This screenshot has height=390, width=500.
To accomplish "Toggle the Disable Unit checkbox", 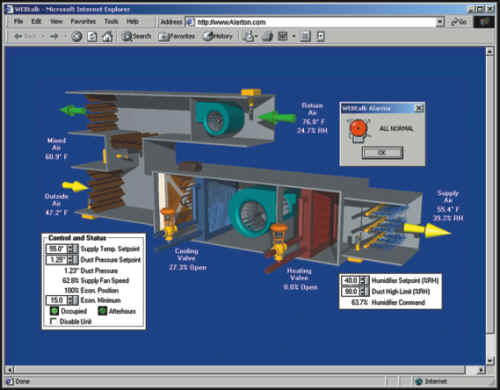I will [53, 321].
